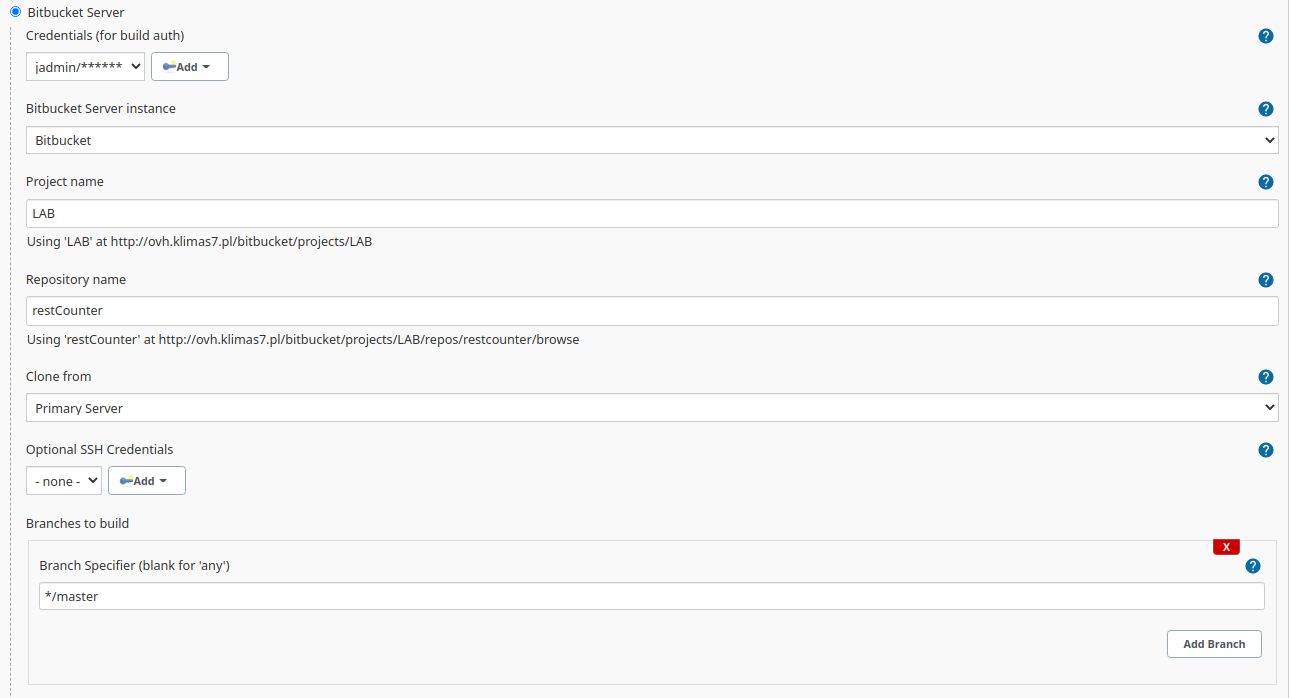Focus the Project name input containing LAB

(x=652, y=214)
